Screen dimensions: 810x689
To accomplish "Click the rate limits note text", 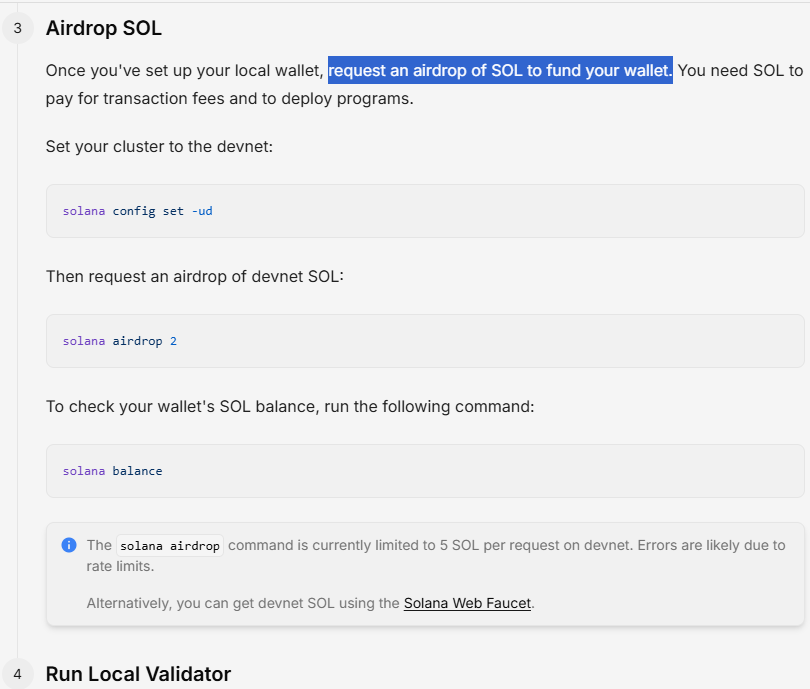I will point(435,556).
